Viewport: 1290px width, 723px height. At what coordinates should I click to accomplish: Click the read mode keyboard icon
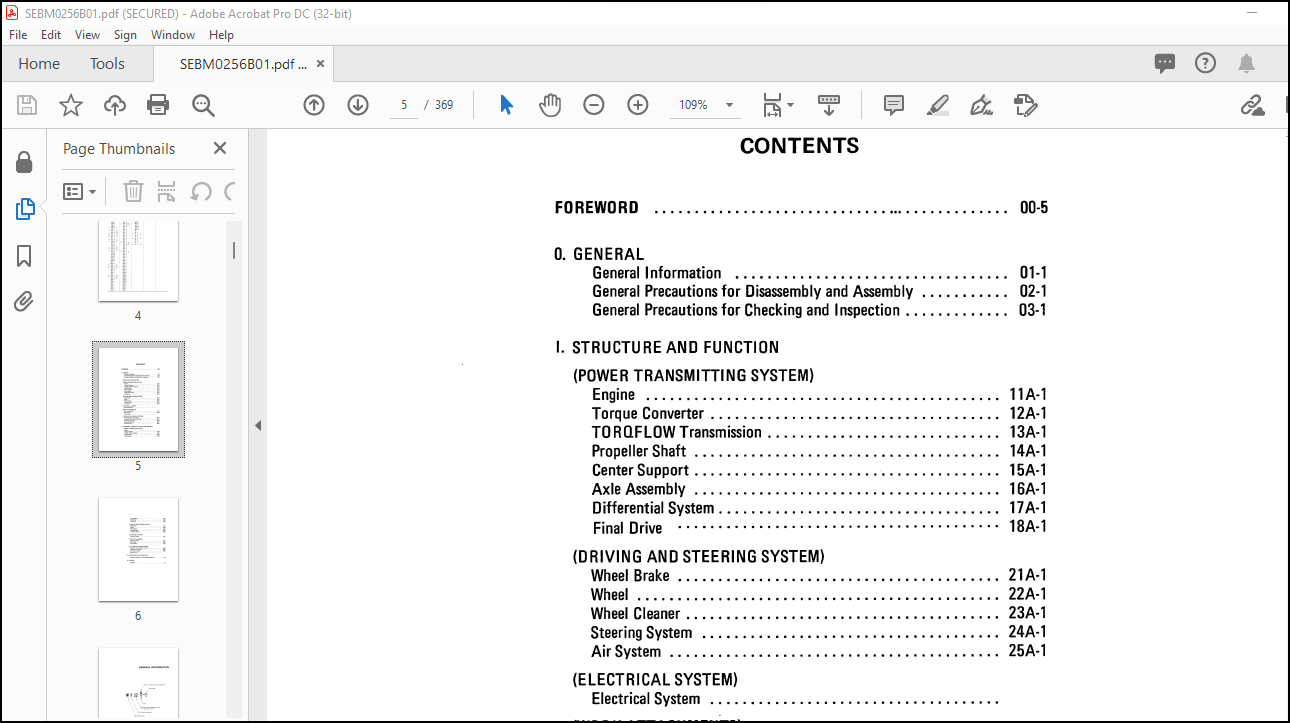(x=829, y=105)
